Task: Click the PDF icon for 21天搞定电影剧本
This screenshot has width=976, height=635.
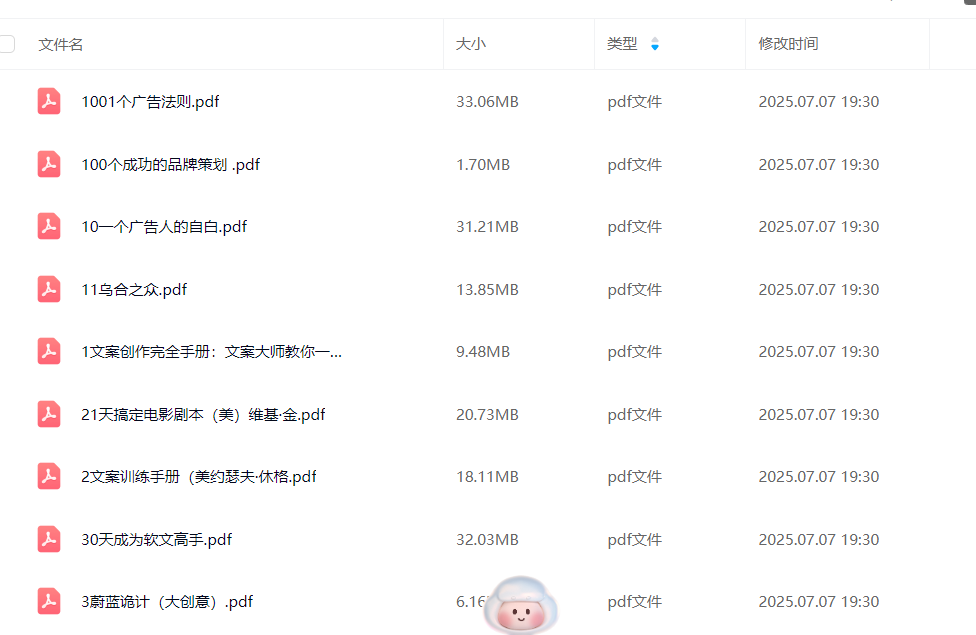Action: 49,414
